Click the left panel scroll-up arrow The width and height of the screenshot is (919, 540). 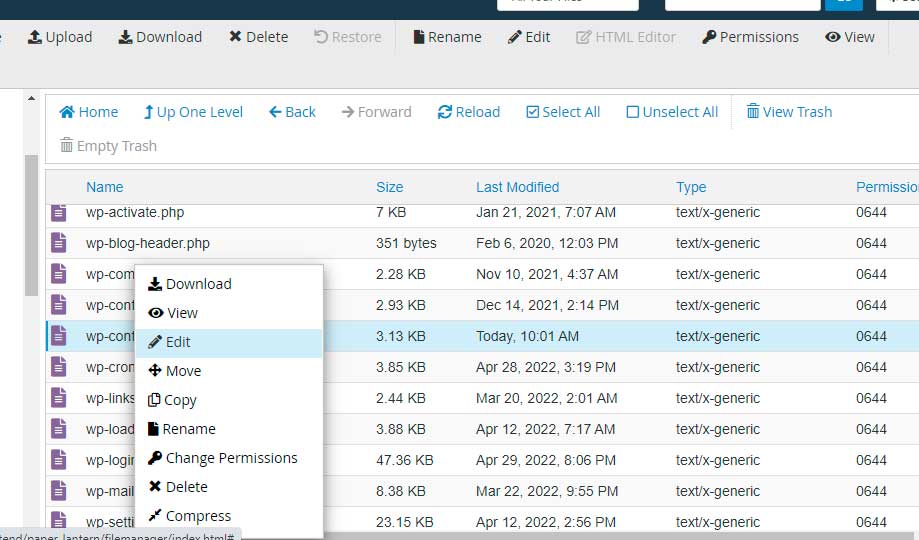[x=32, y=99]
